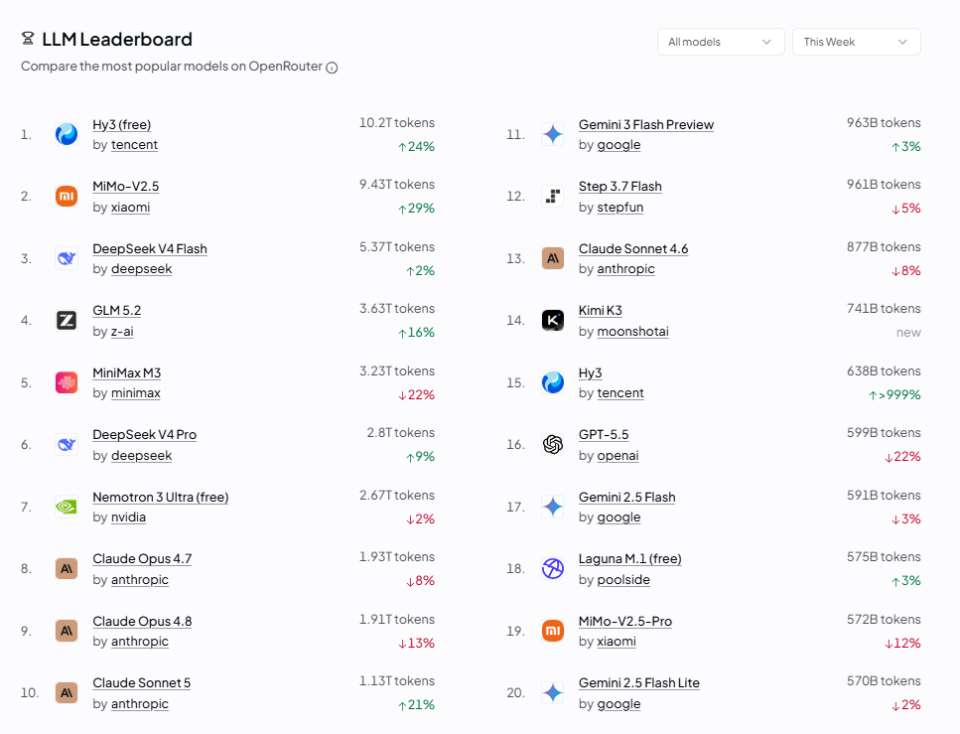Click the Tencent icon beside rank 15 Hy3
This screenshot has width=960, height=734.
pos(553,383)
